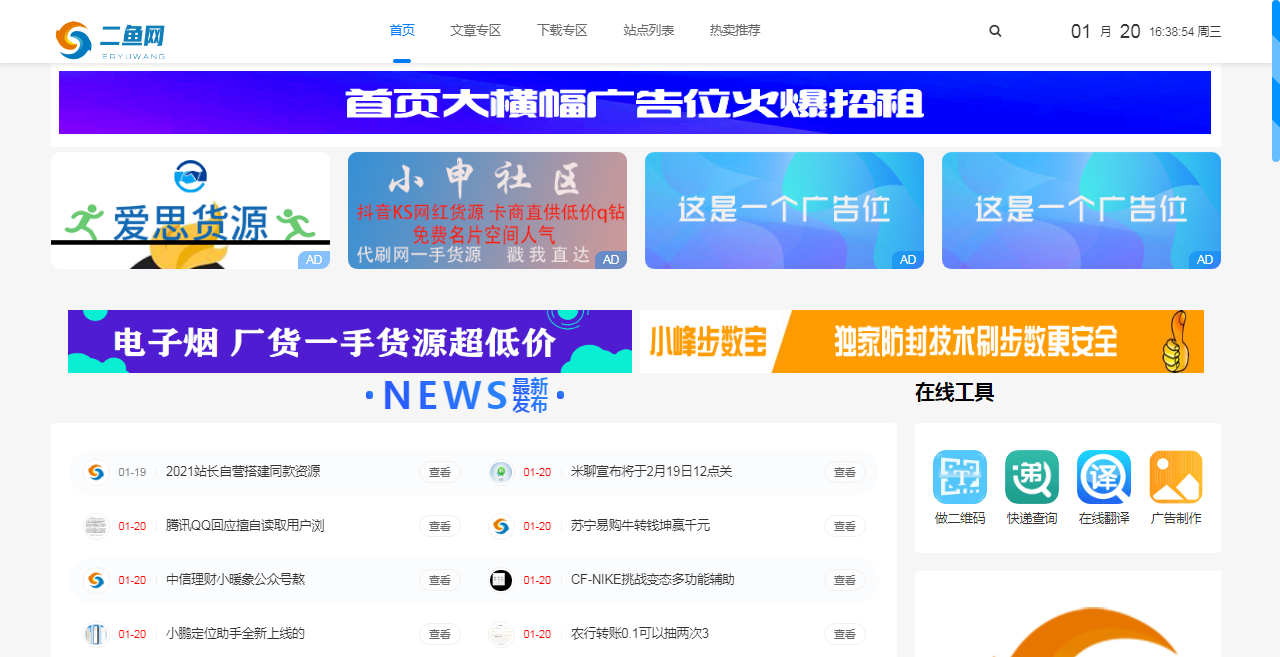Viewport: 1280px width, 657px height.
Task: Open the 做二维码 QR code tool icon
Action: pyautogui.click(x=960, y=477)
